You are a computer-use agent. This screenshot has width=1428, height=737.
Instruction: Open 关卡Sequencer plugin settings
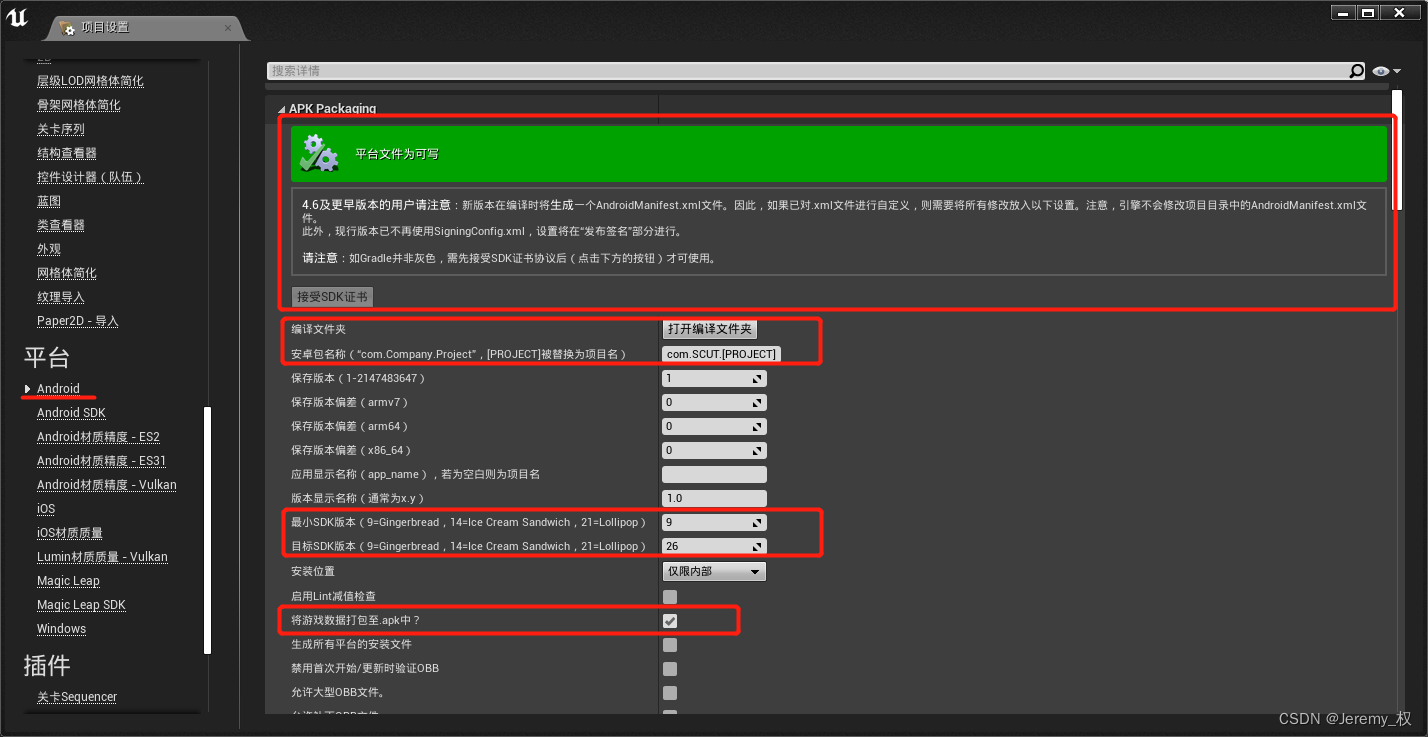pos(77,697)
